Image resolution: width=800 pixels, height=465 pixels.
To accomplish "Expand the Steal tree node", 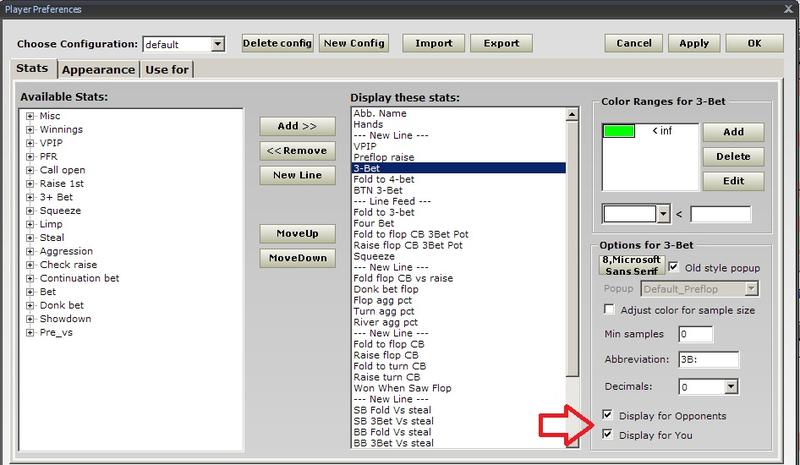I will pos(30,238).
